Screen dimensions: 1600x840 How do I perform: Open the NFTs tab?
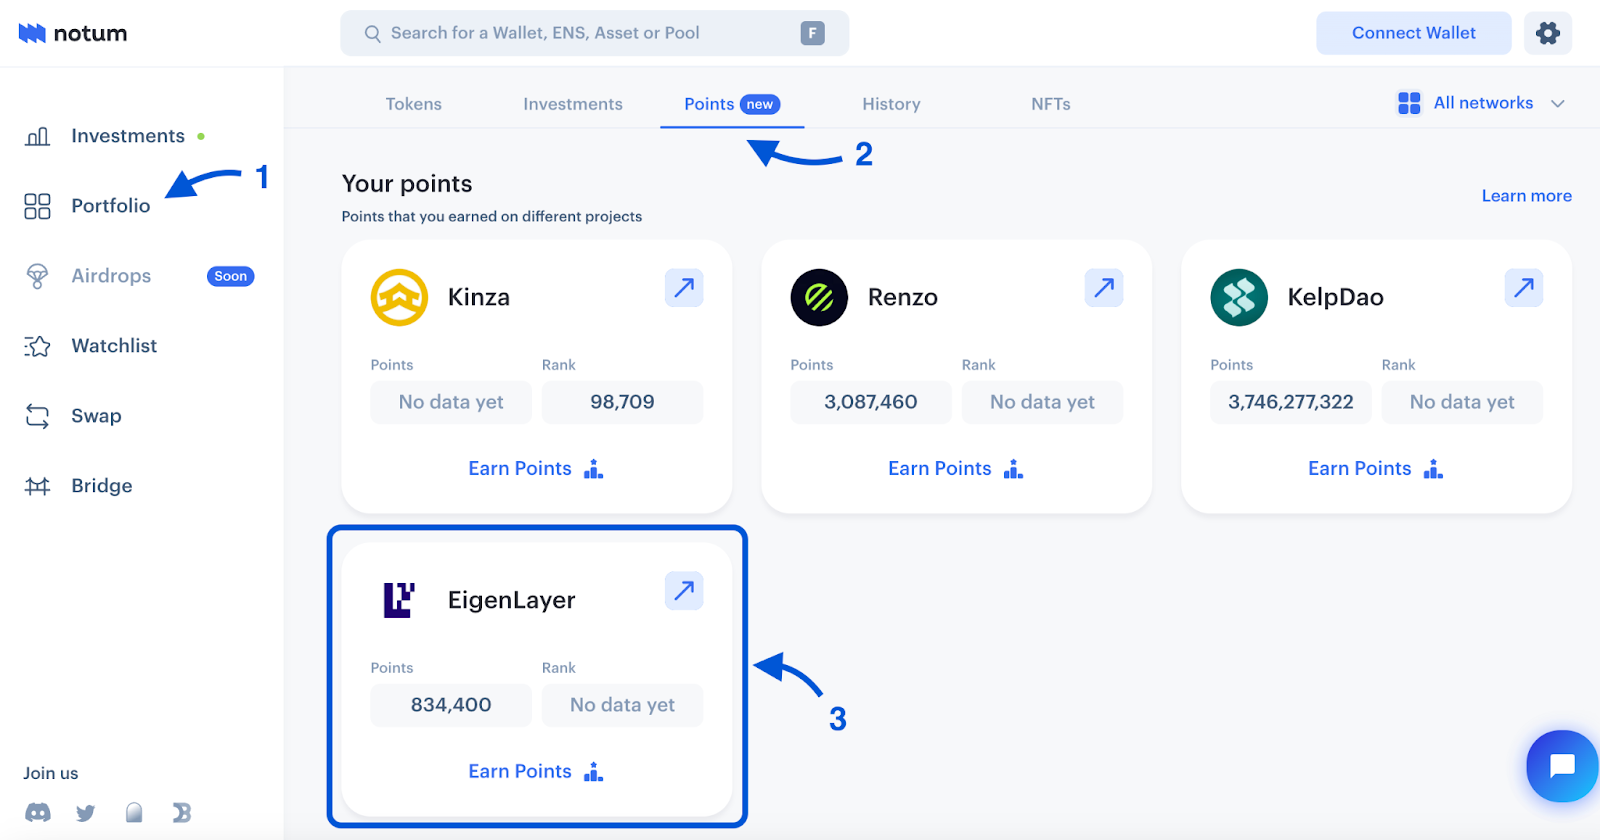pos(1051,104)
